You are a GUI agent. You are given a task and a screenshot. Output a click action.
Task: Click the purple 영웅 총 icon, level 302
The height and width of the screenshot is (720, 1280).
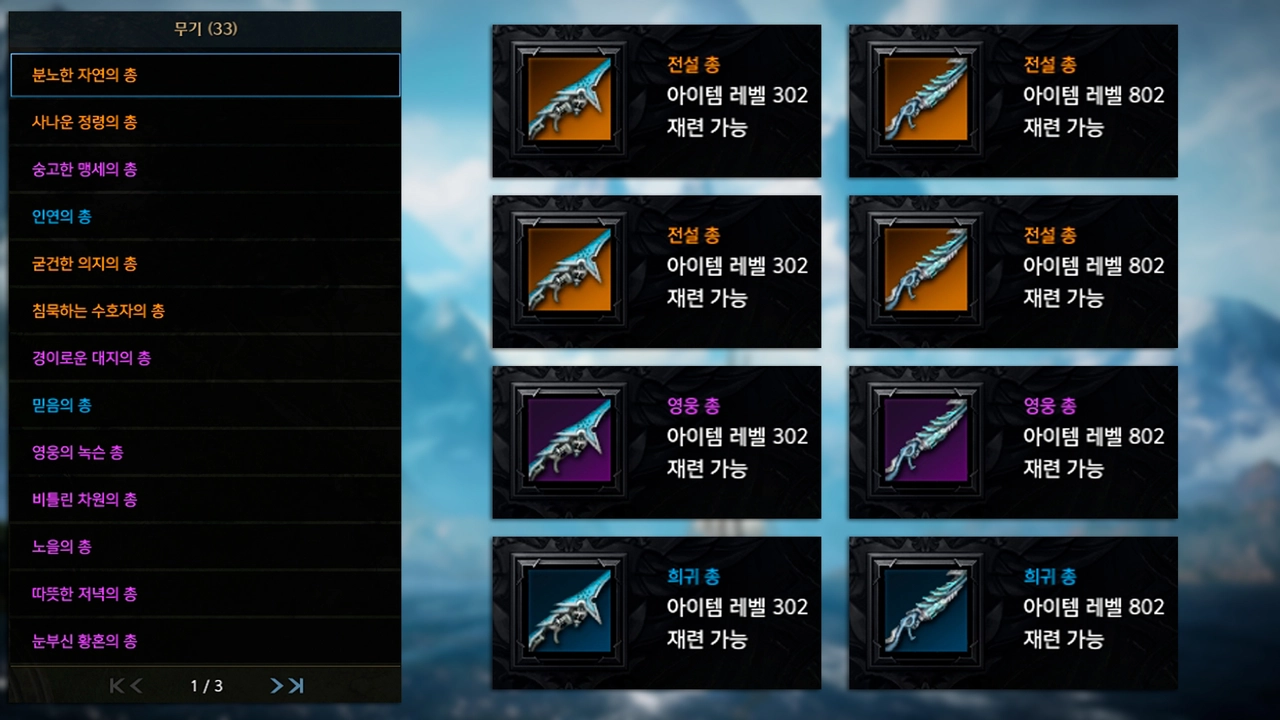point(569,441)
